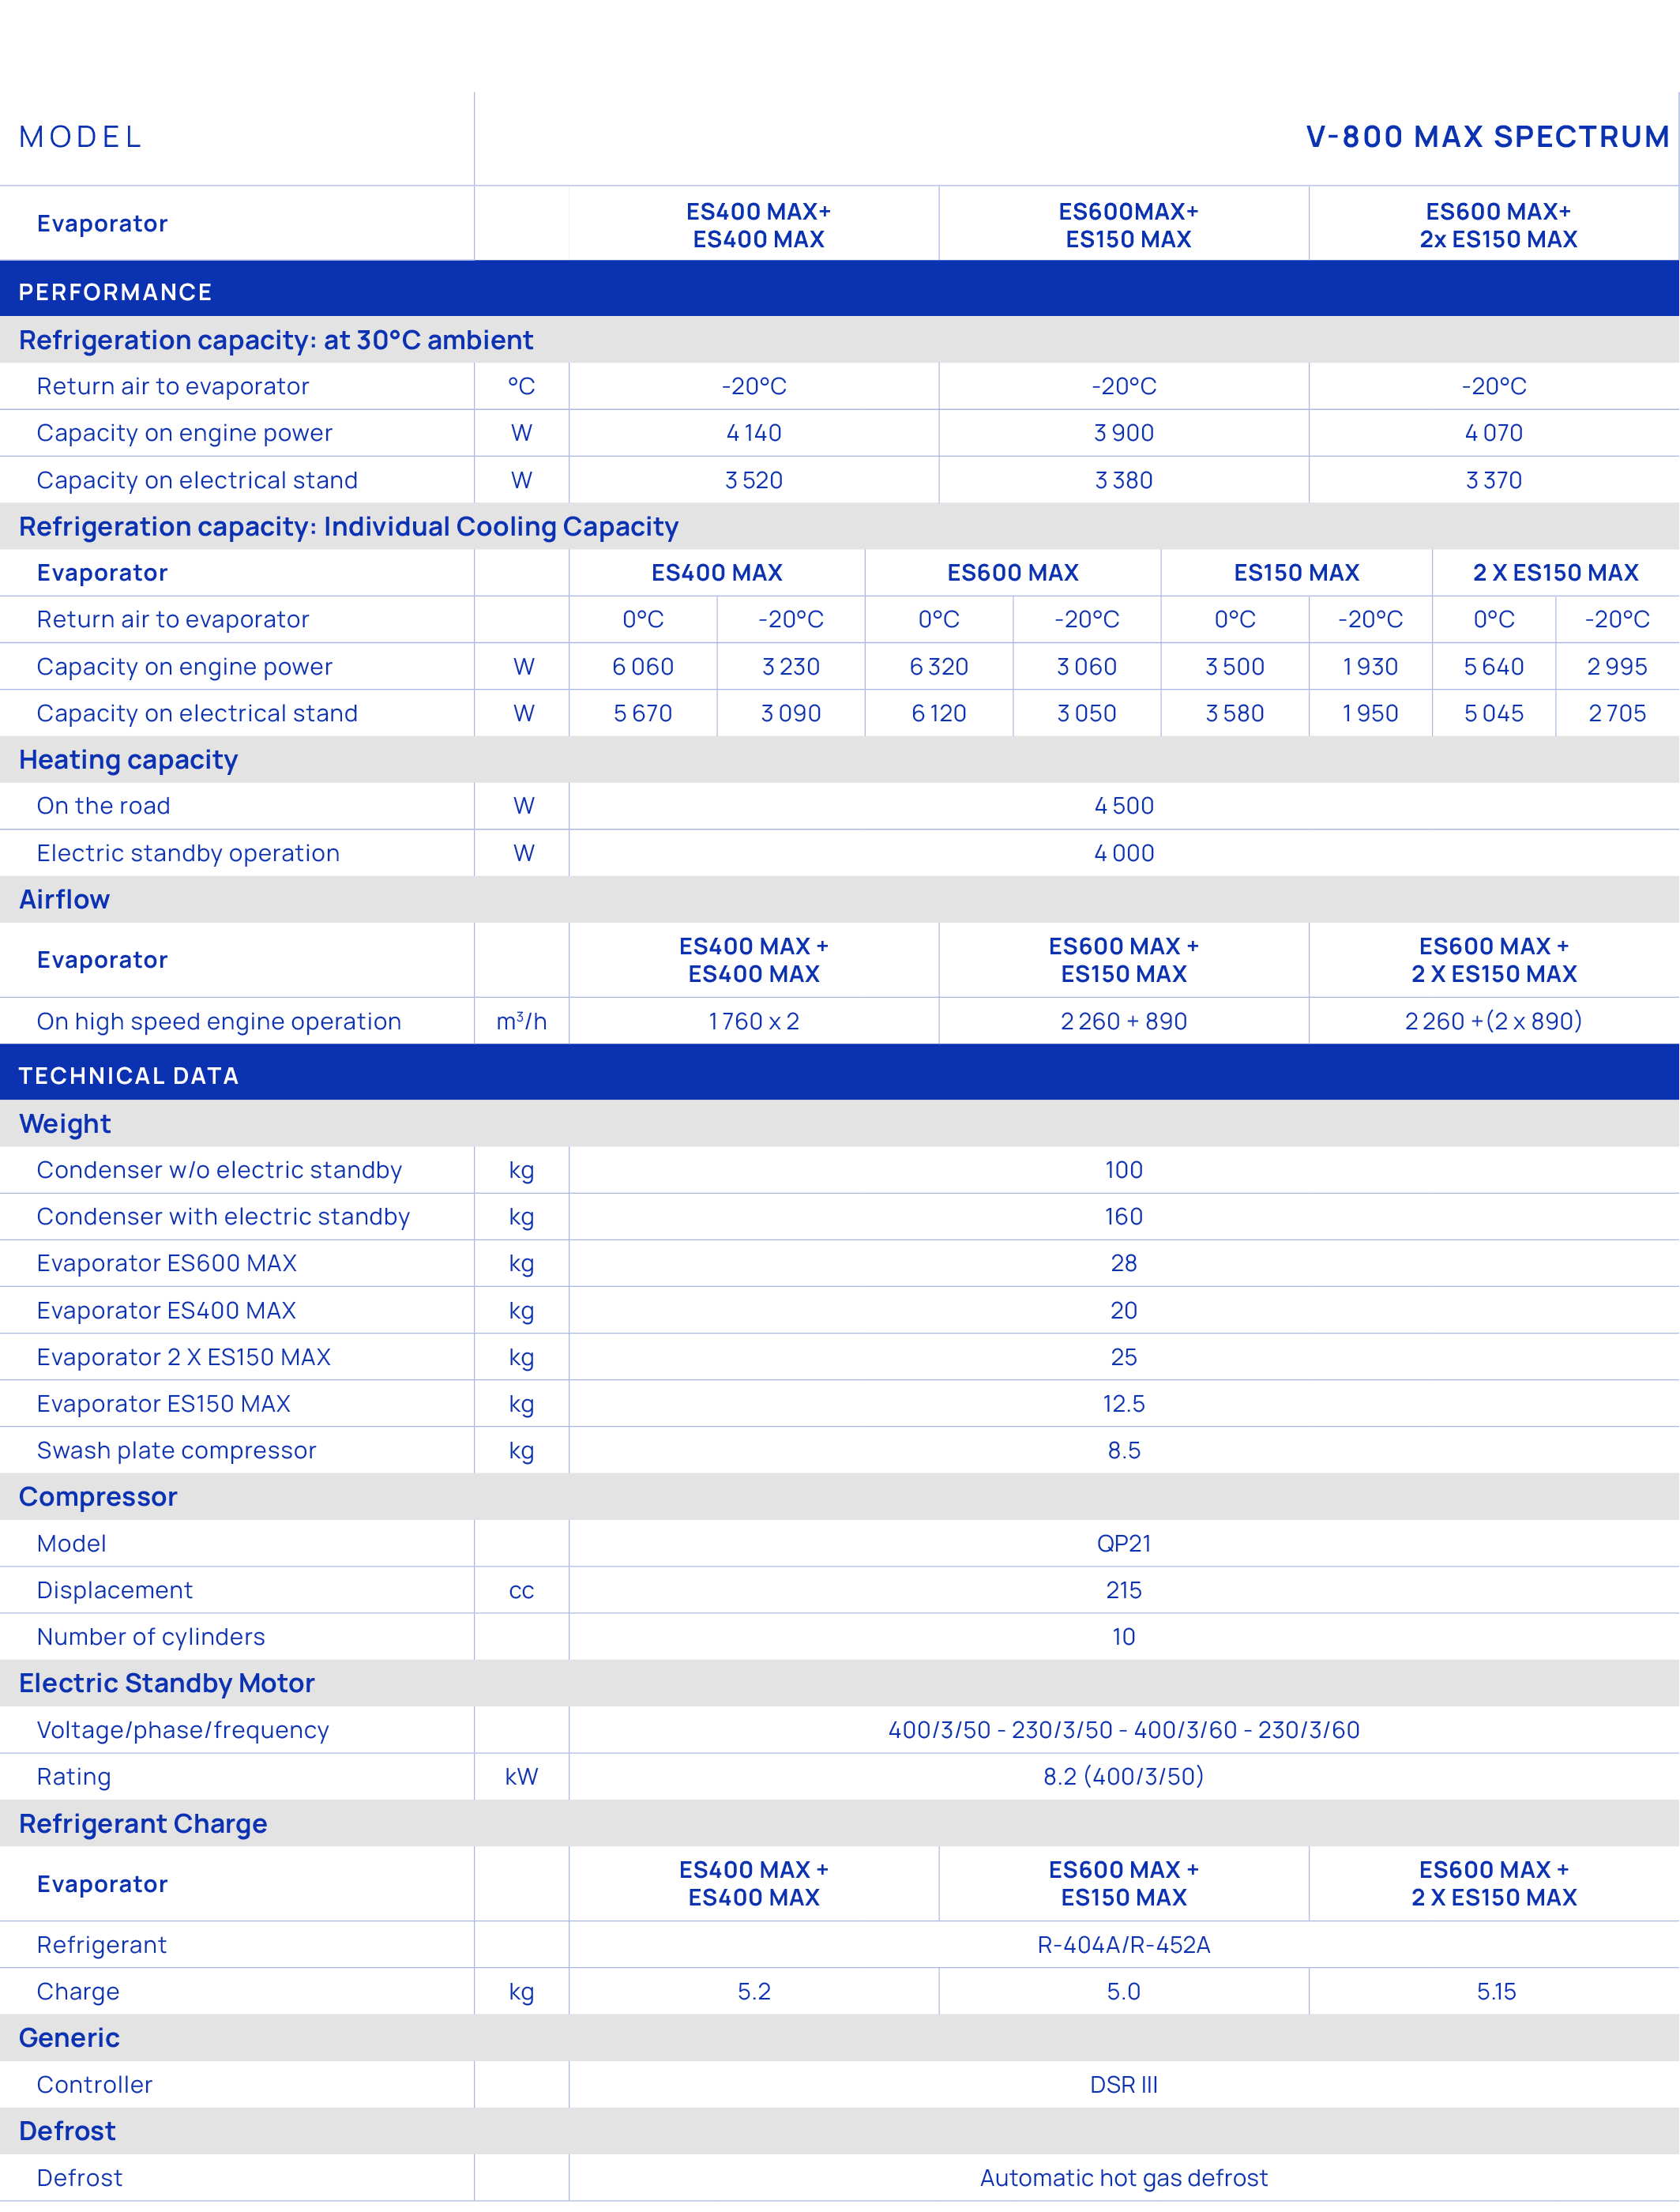Click the 1 760 x 2 airflow value
Viewport: 1680px width, 2212px height.
click(754, 1021)
